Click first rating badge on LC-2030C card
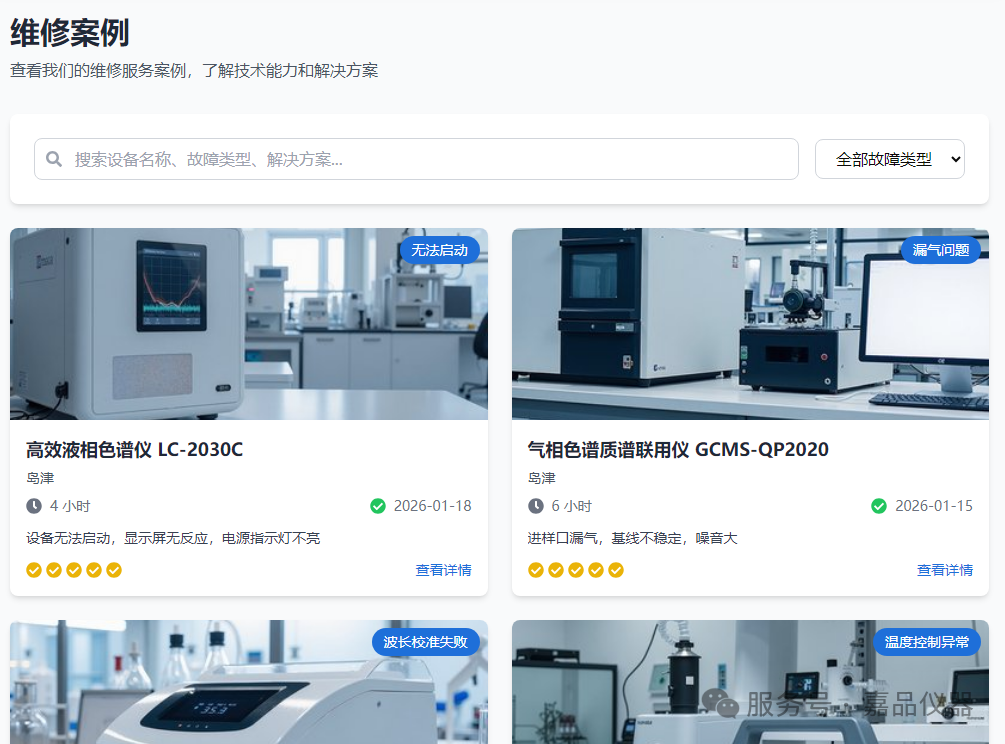The image size is (1005, 744). (x=34, y=570)
